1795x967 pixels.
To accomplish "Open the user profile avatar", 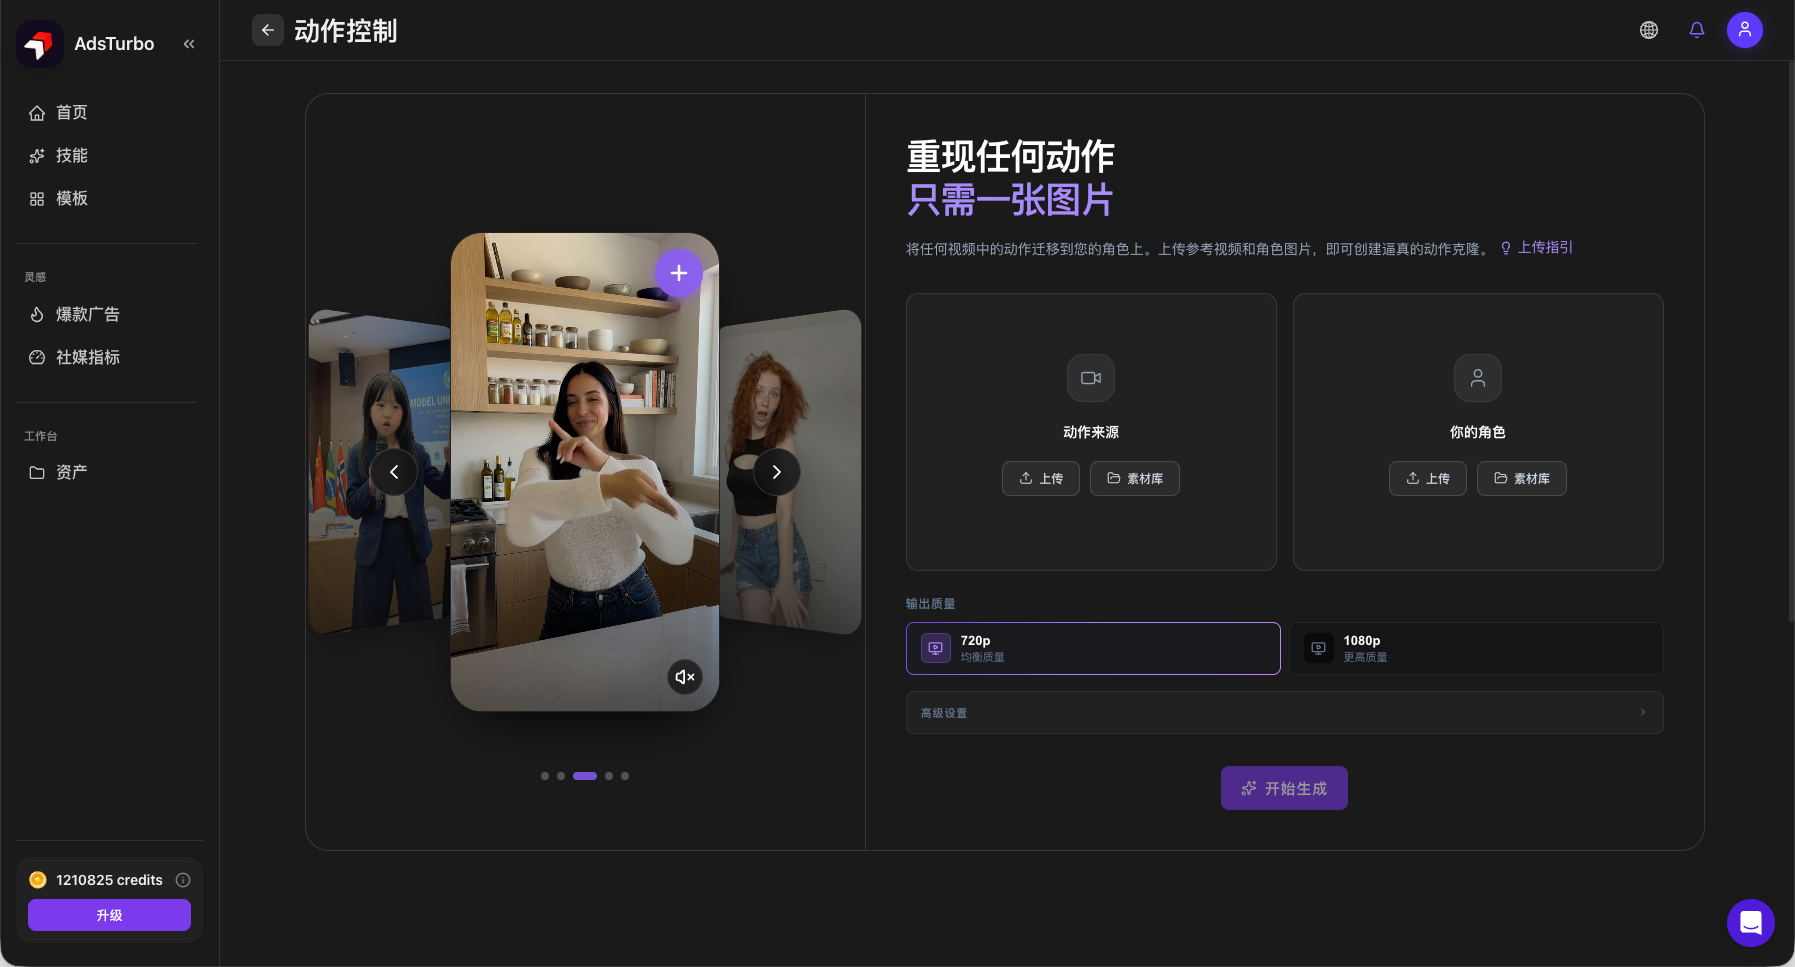I will 1745,30.
